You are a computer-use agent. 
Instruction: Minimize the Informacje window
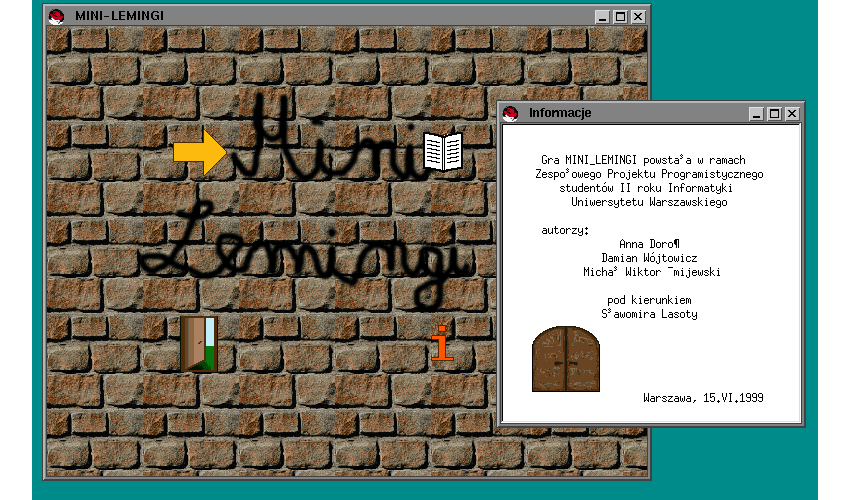tap(756, 114)
